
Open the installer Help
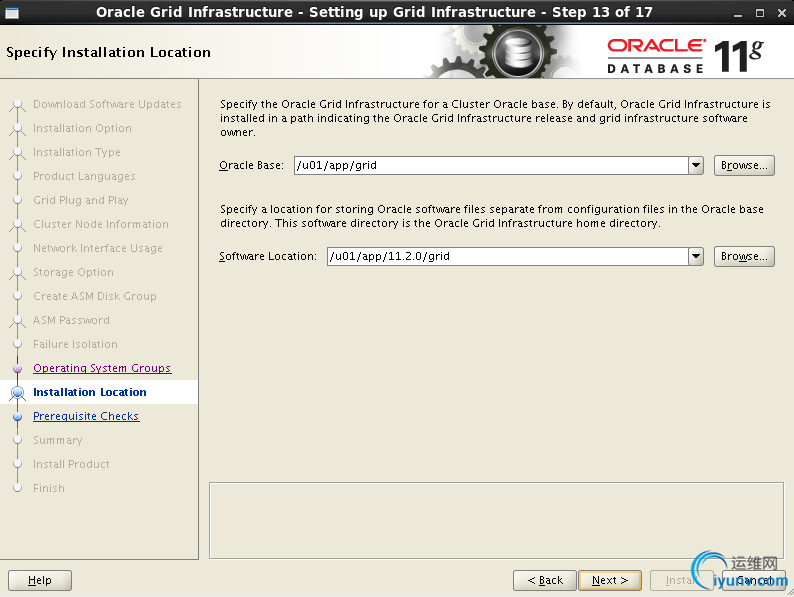[40, 580]
